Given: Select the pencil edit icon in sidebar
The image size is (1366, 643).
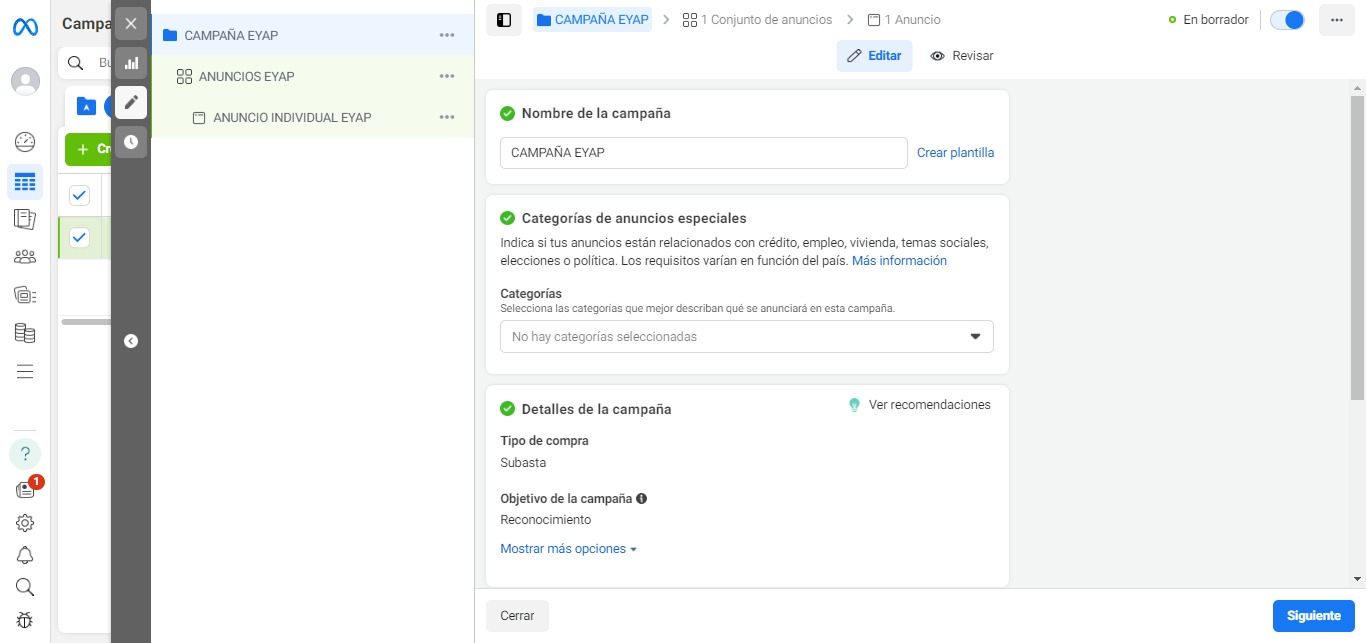Looking at the screenshot, I should 131,102.
